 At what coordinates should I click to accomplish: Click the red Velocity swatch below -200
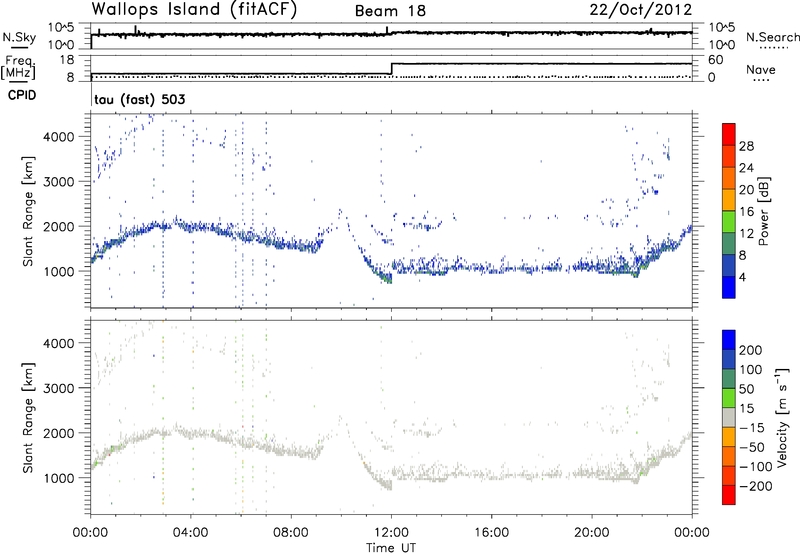click(x=729, y=495)
